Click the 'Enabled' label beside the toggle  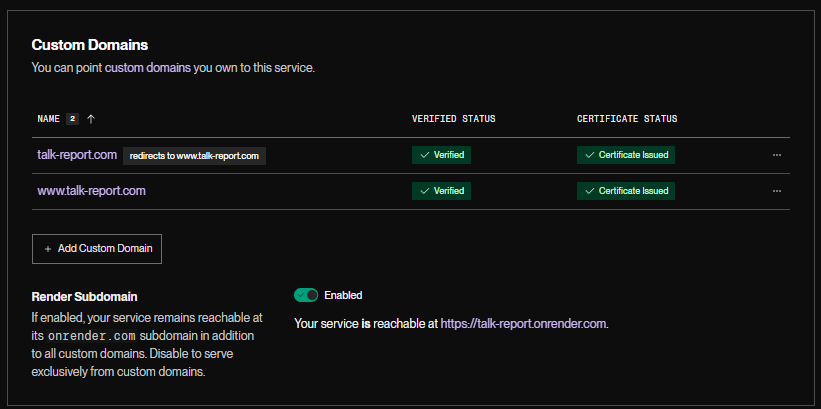(343, 295)
